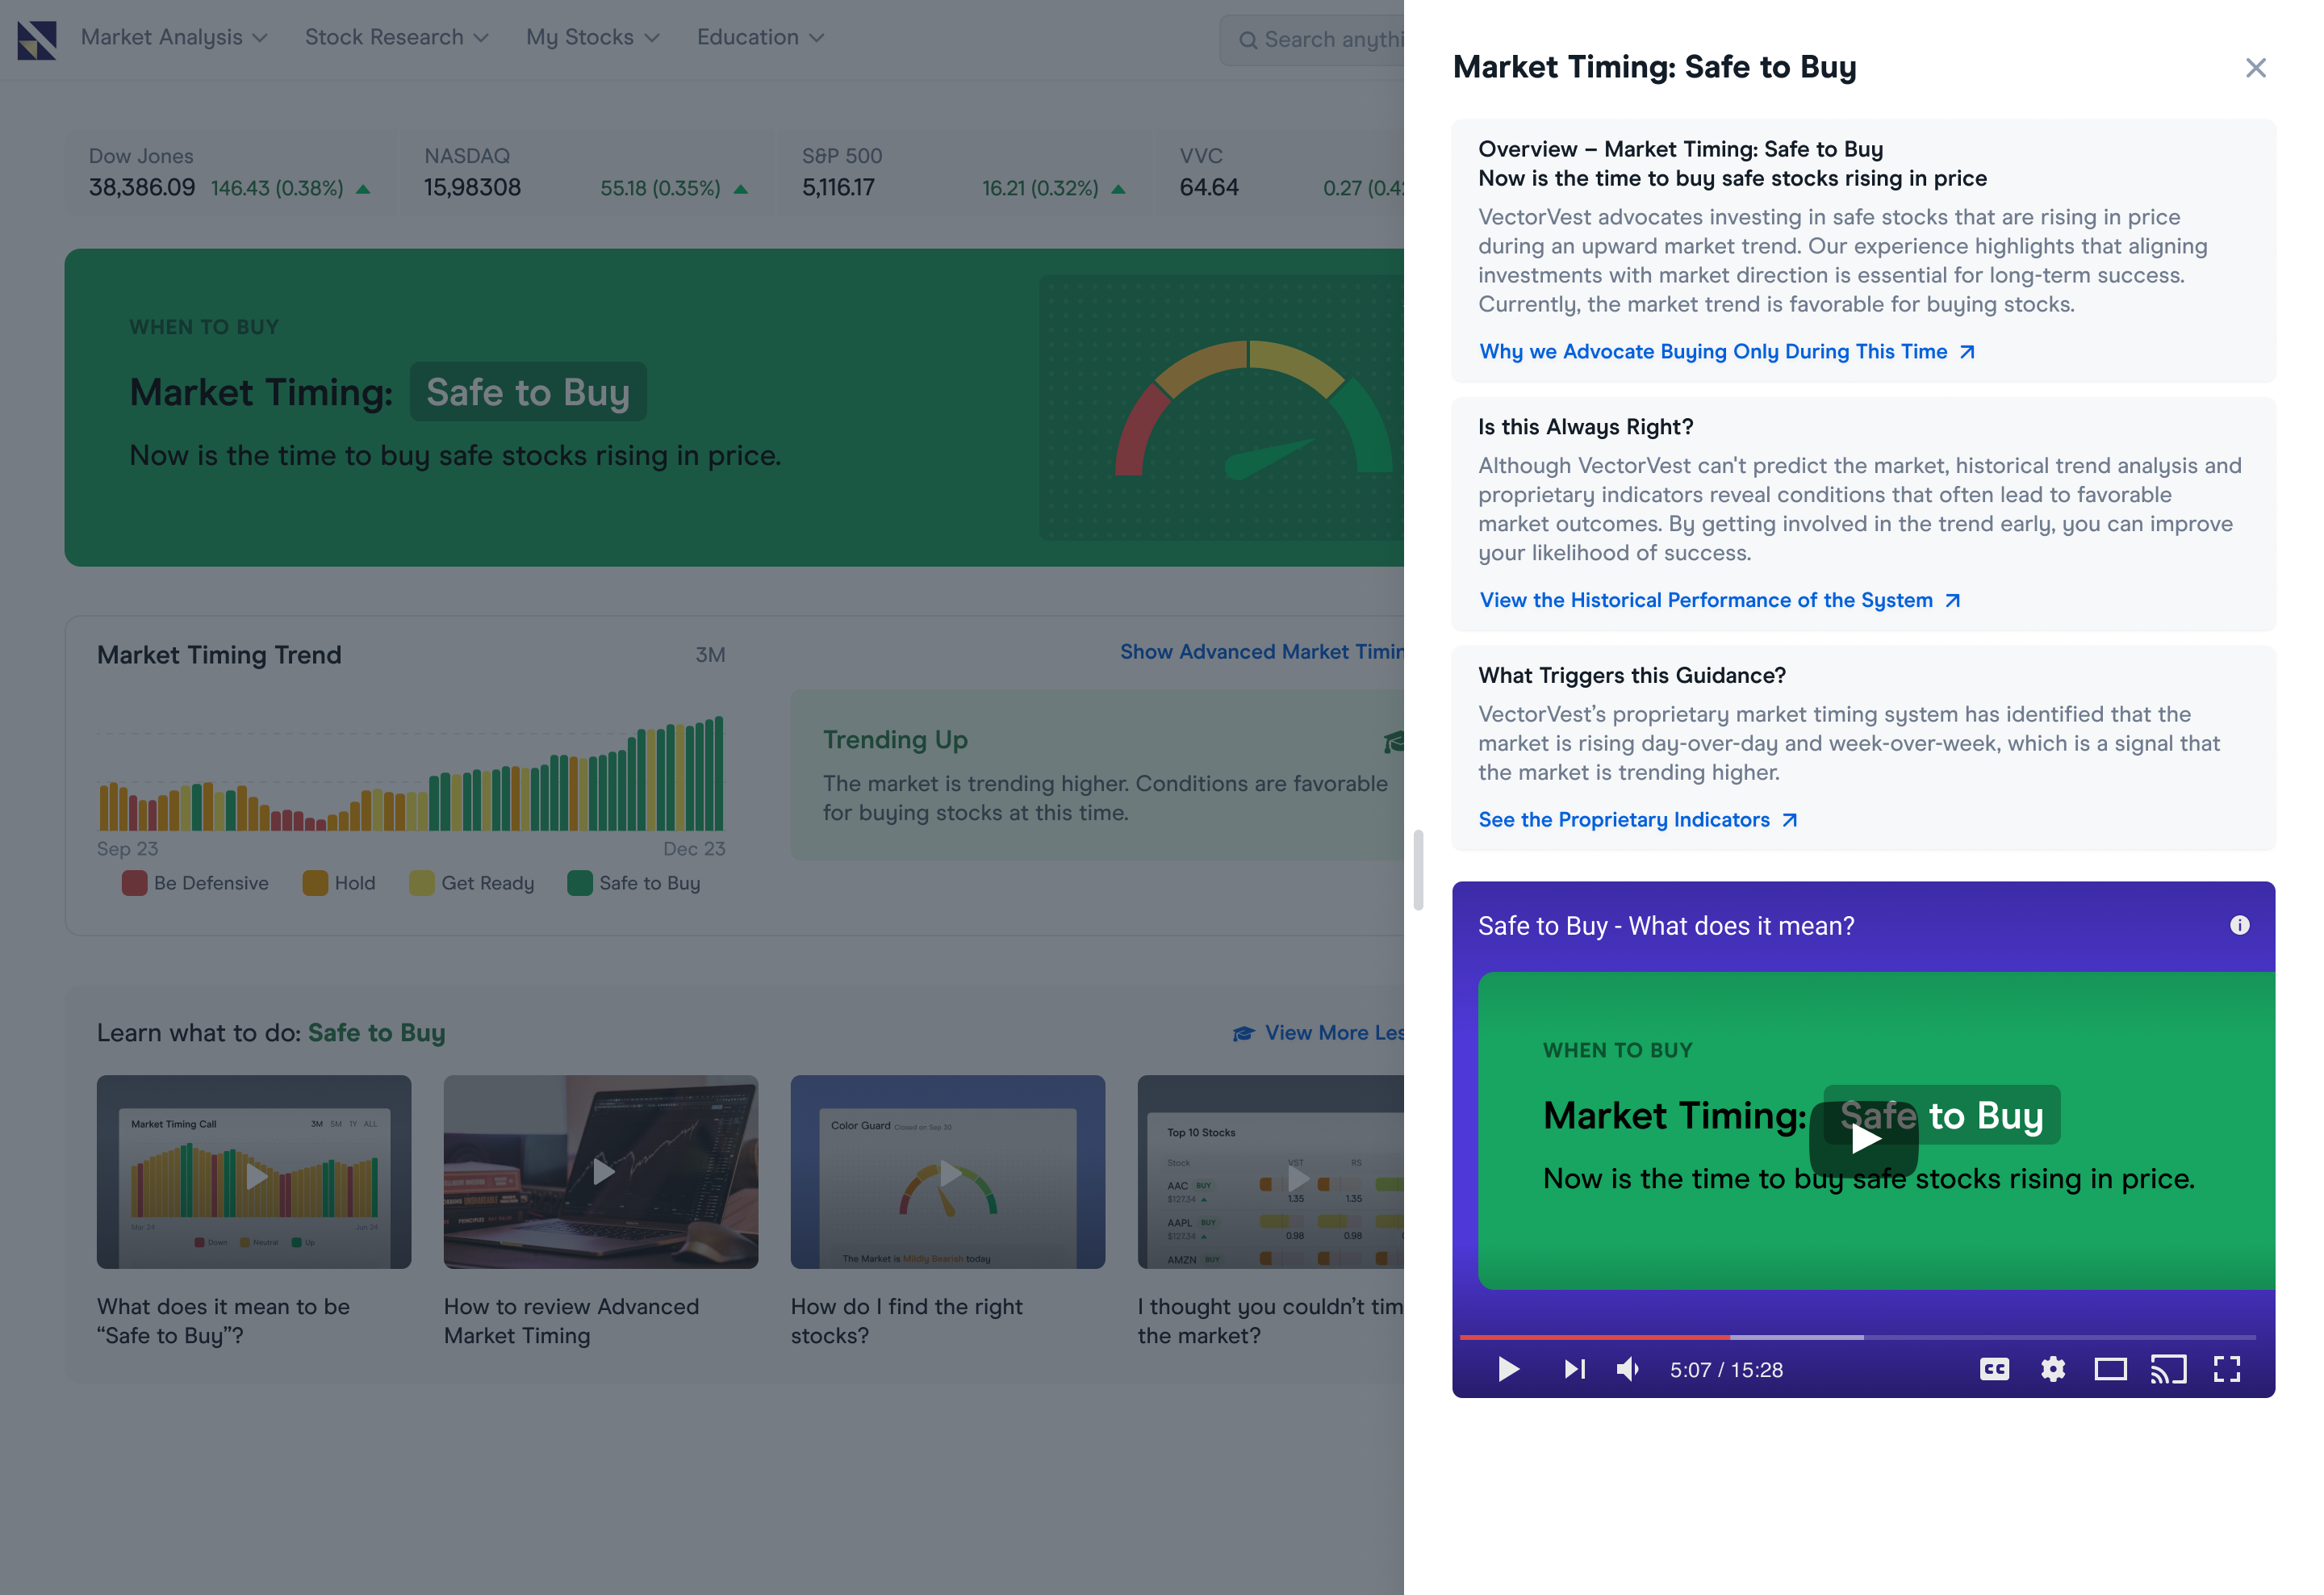Click the Get Ready legend swatch
This screenshot has height=1595, width=2324.
click(422, 883)
